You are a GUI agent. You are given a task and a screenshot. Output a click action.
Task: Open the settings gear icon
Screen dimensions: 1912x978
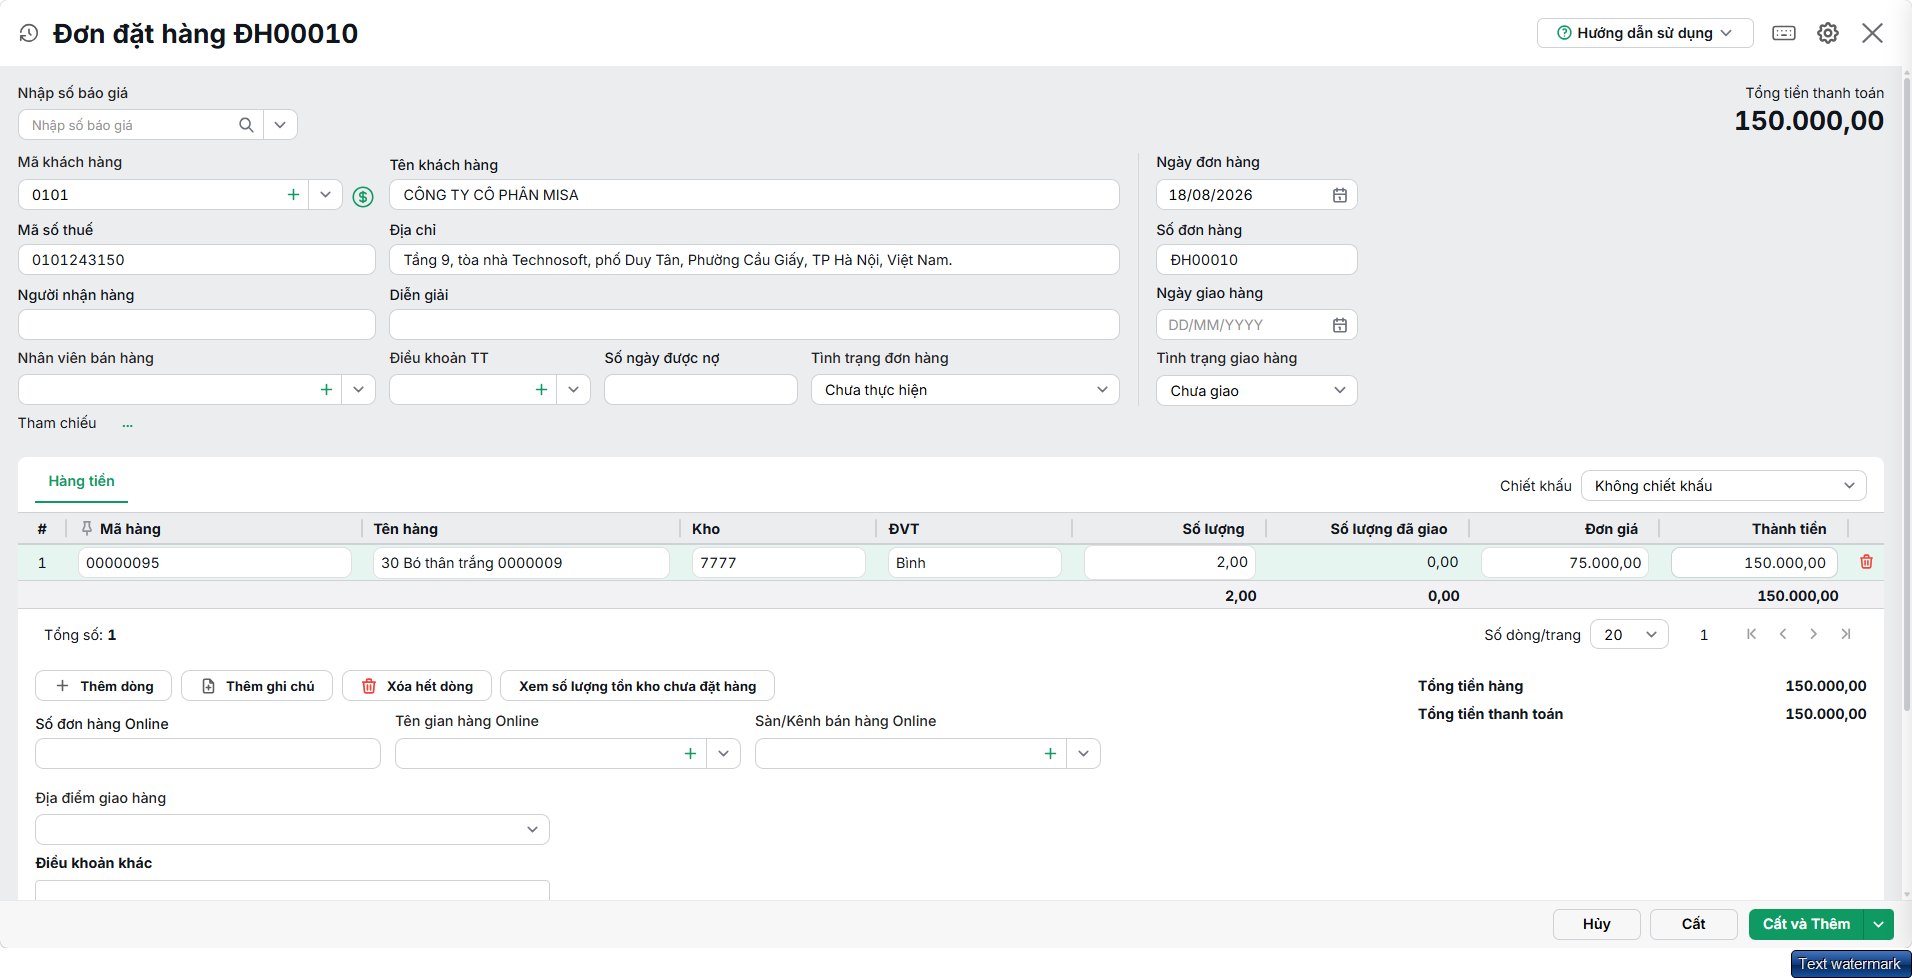point(1828,33)
